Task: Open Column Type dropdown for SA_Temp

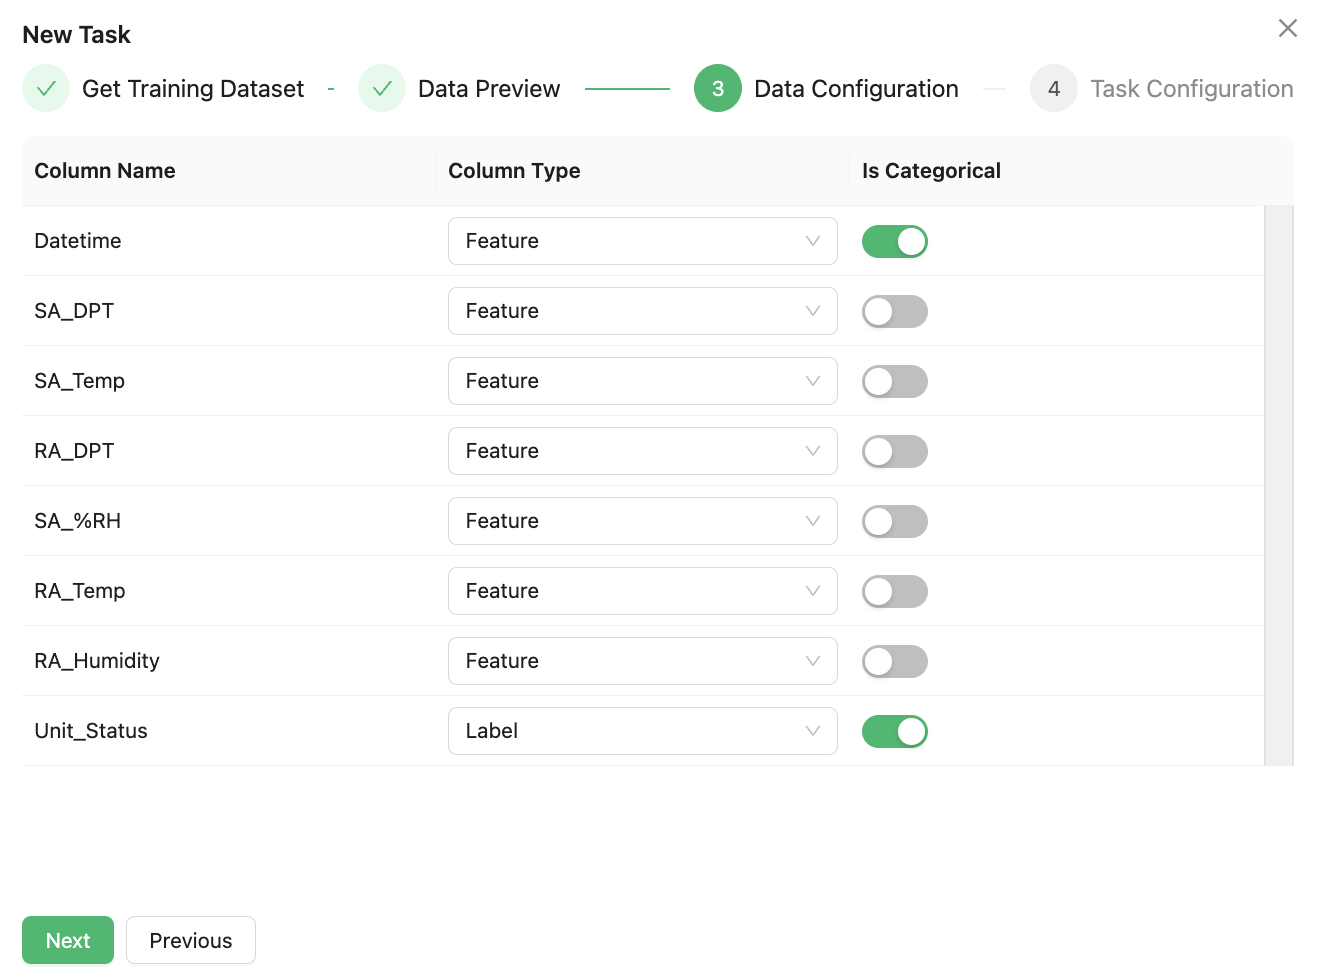Action: pyautogui.click(x=642, y=382)
